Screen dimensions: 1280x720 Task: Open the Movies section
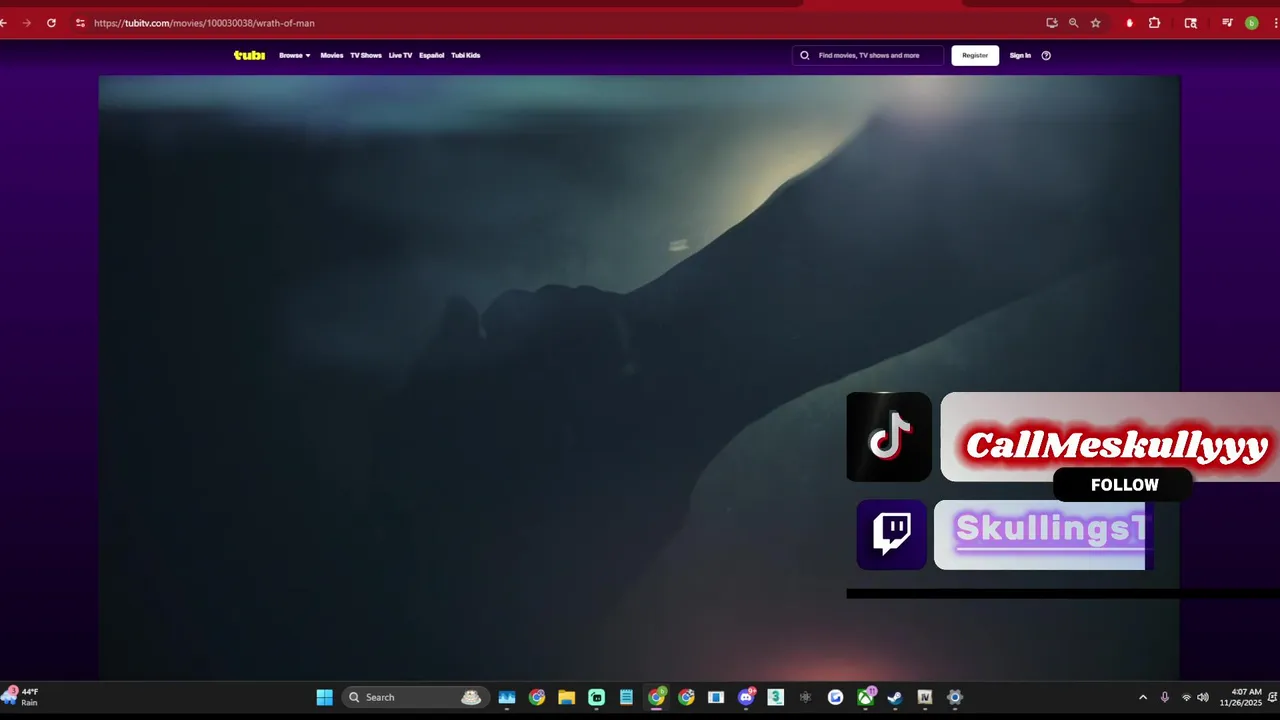pos(332,55)
